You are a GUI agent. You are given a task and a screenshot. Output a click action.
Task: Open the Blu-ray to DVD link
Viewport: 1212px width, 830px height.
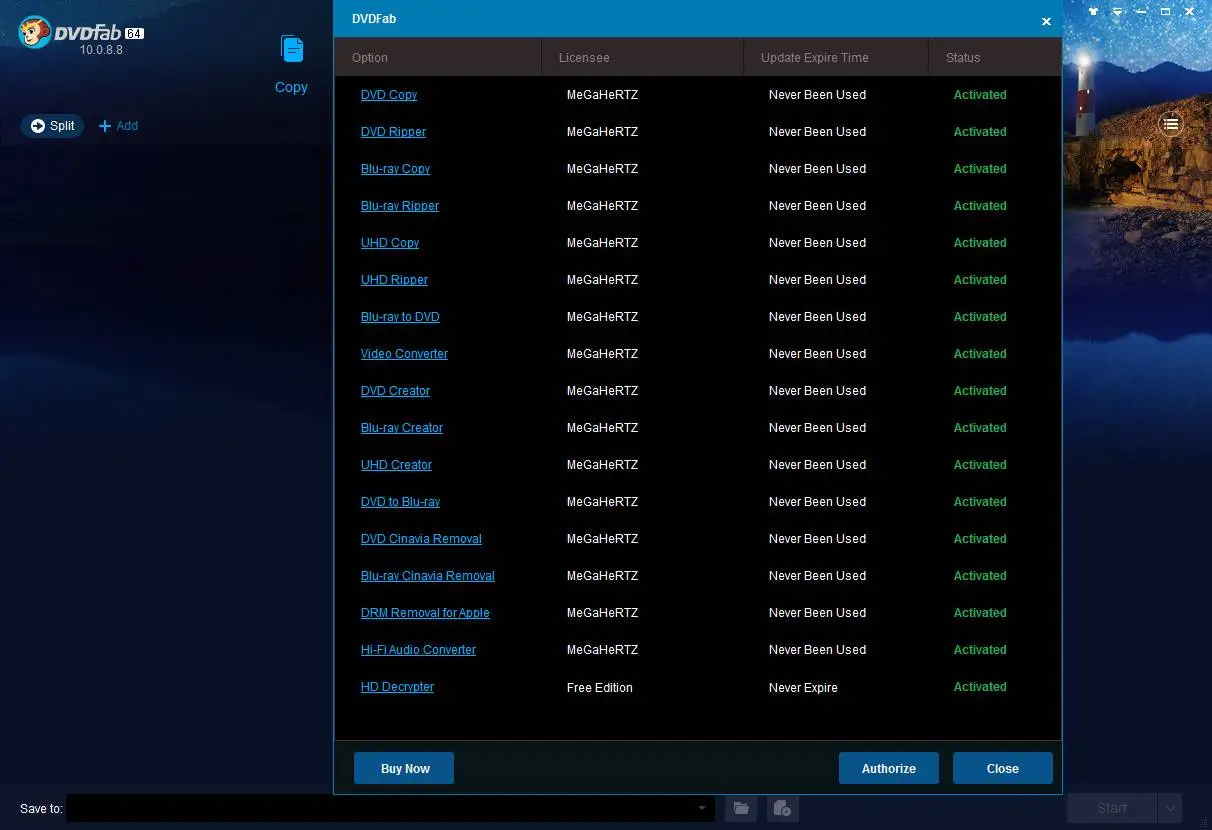(400, 317)
